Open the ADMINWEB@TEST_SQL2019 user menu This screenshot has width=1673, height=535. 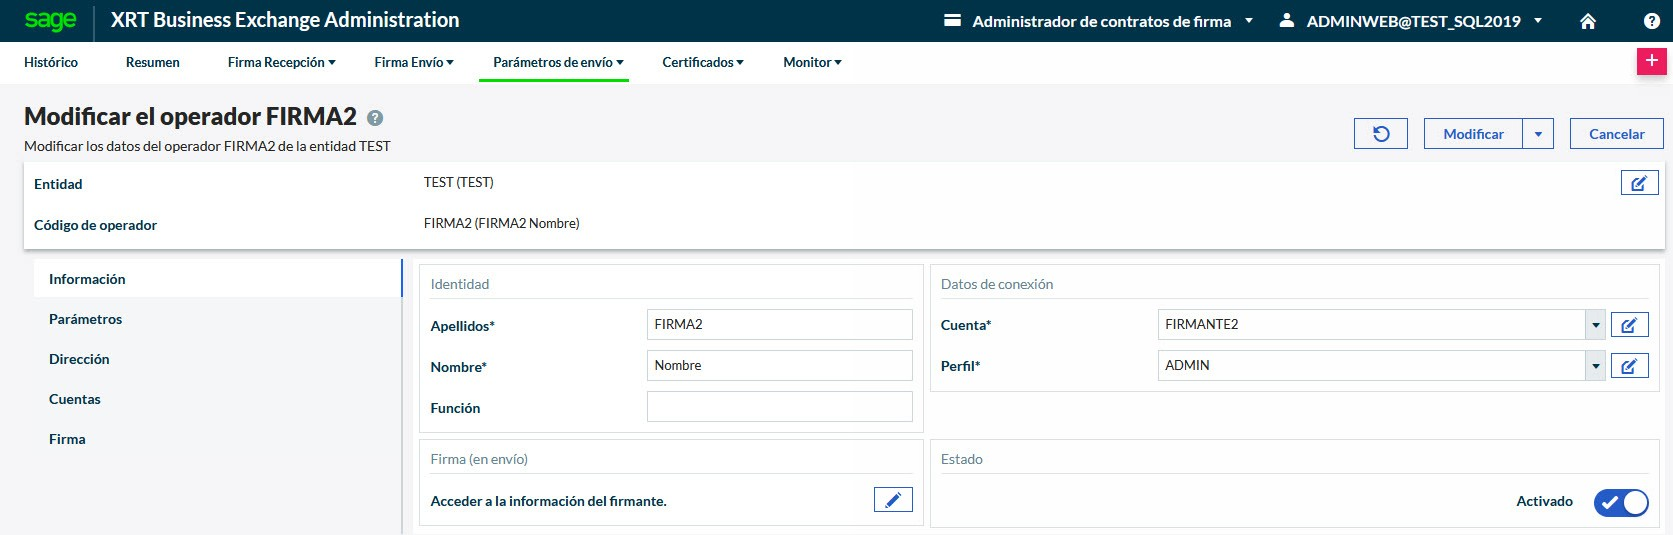(x=1413, y=21)
